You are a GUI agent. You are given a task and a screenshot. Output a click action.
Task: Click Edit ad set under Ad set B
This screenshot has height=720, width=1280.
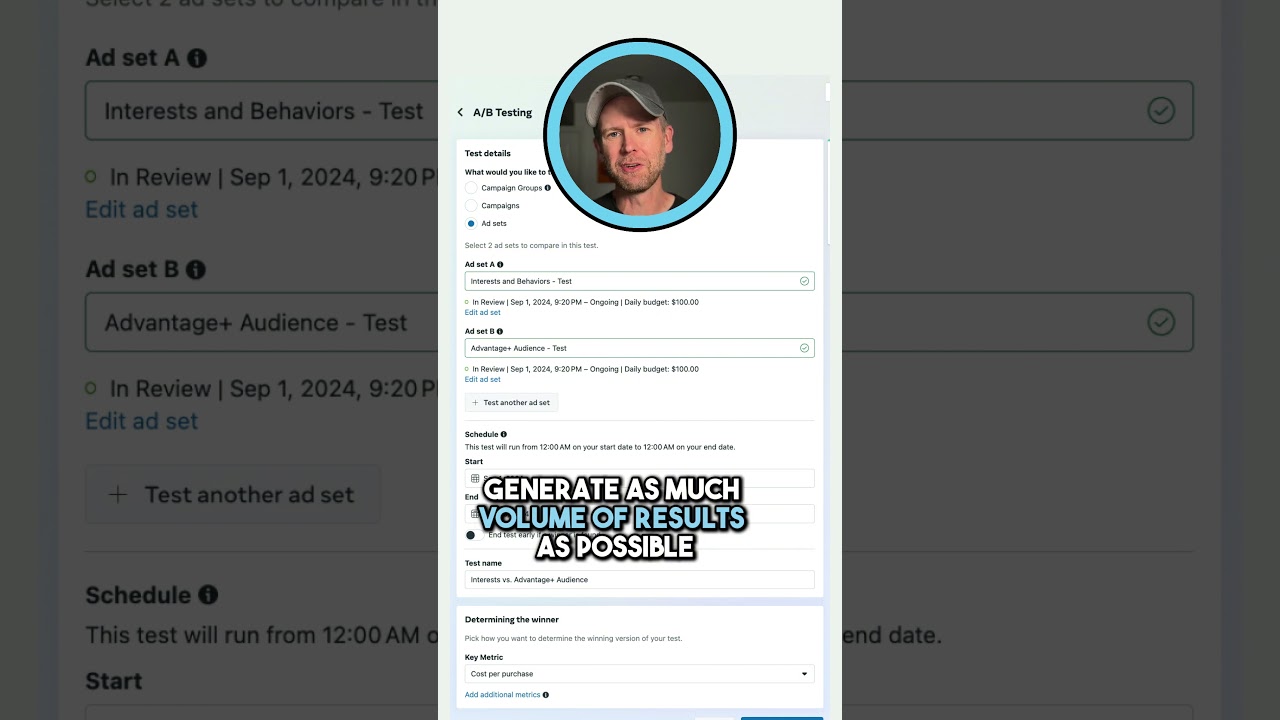(483, 380)
